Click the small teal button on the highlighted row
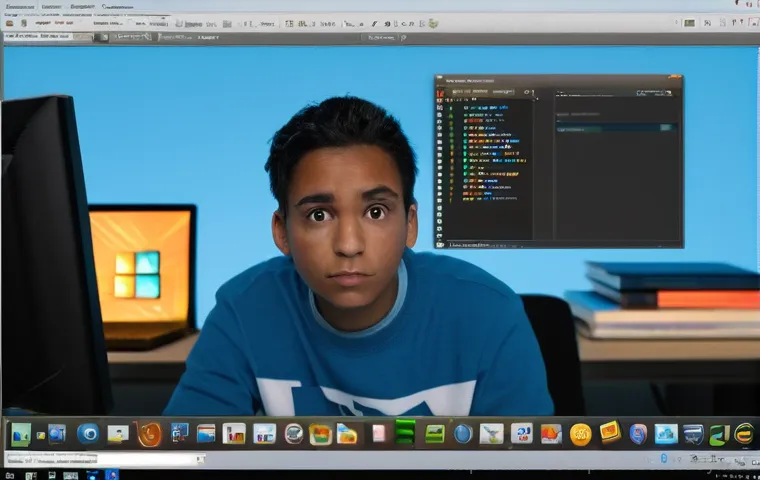Viewport: 760px width, 480px height. click(x=666, y=127)
